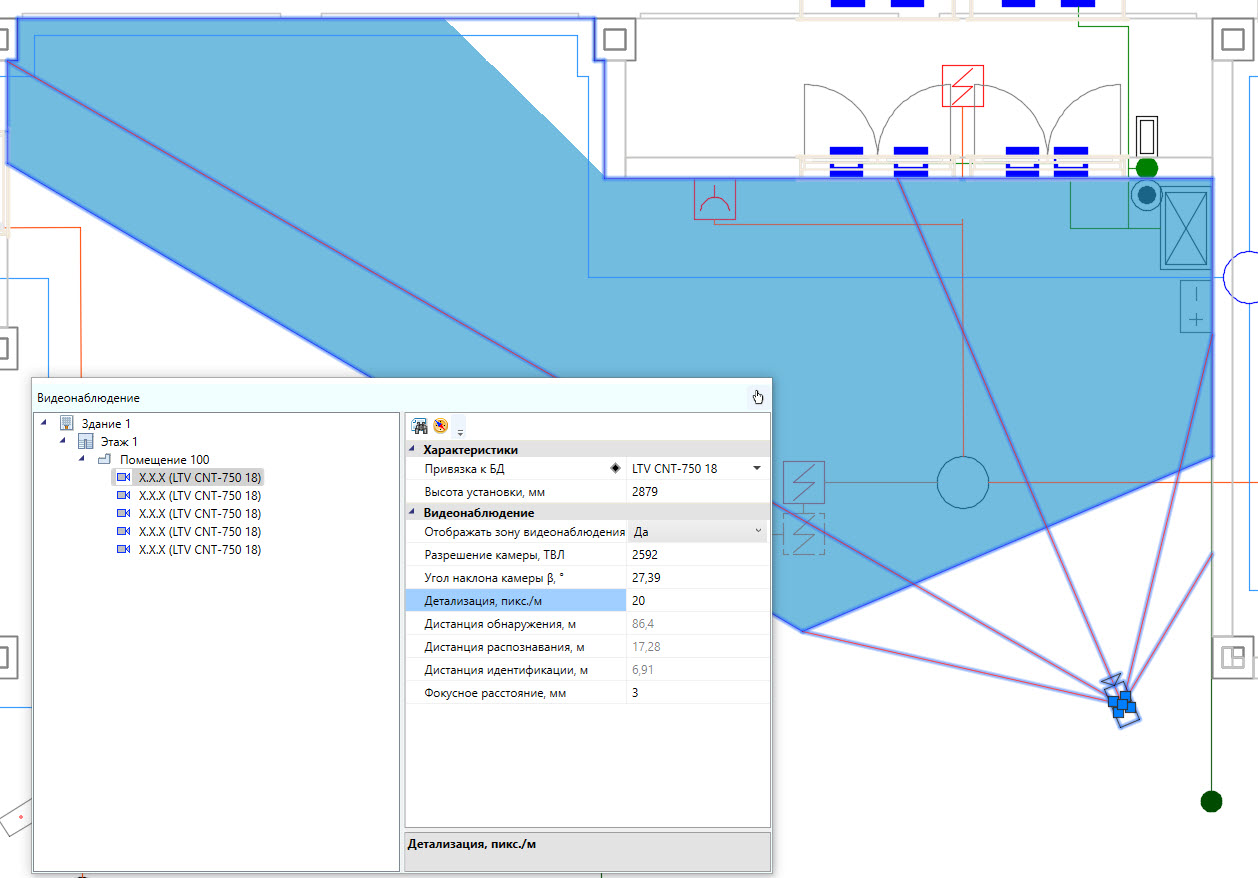Collapse the Здание 1 tree node
Image resolution: width=1258 pixels, height=878 pixels.
tap(44, 424)
